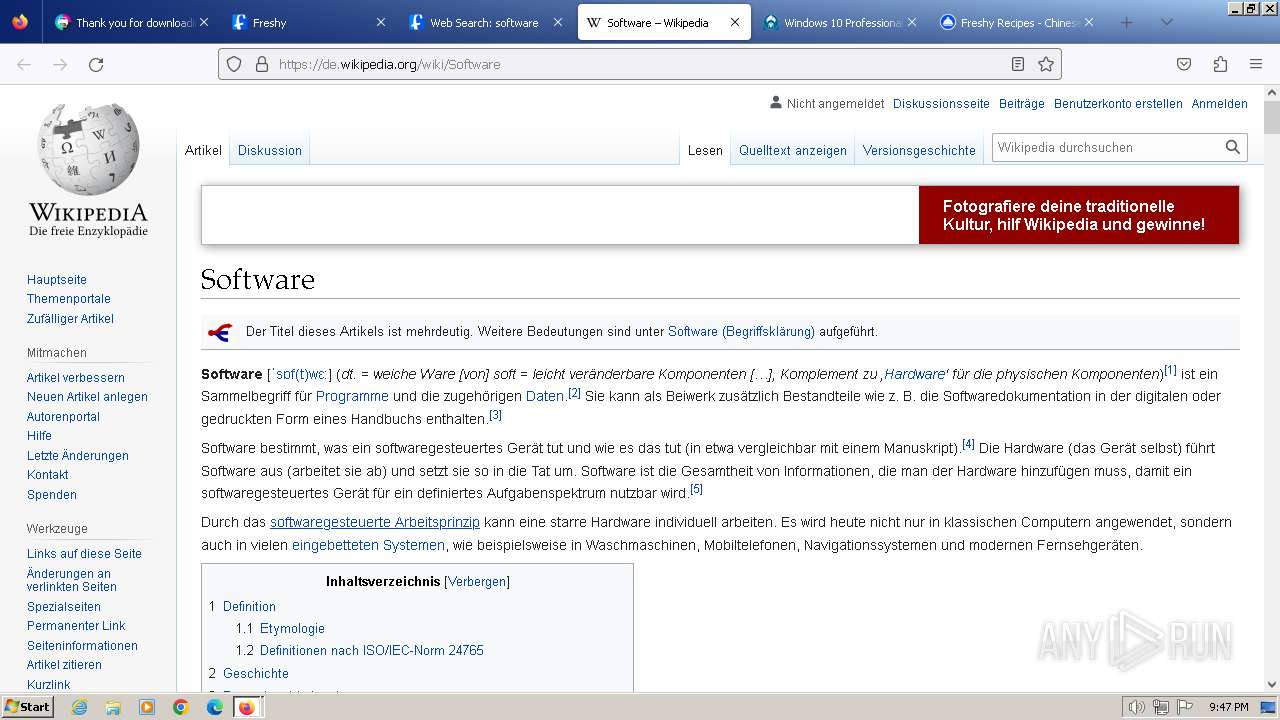Expand the list all tabs chevron
The image size is (1280, 720).
(x=1167, y=22)
